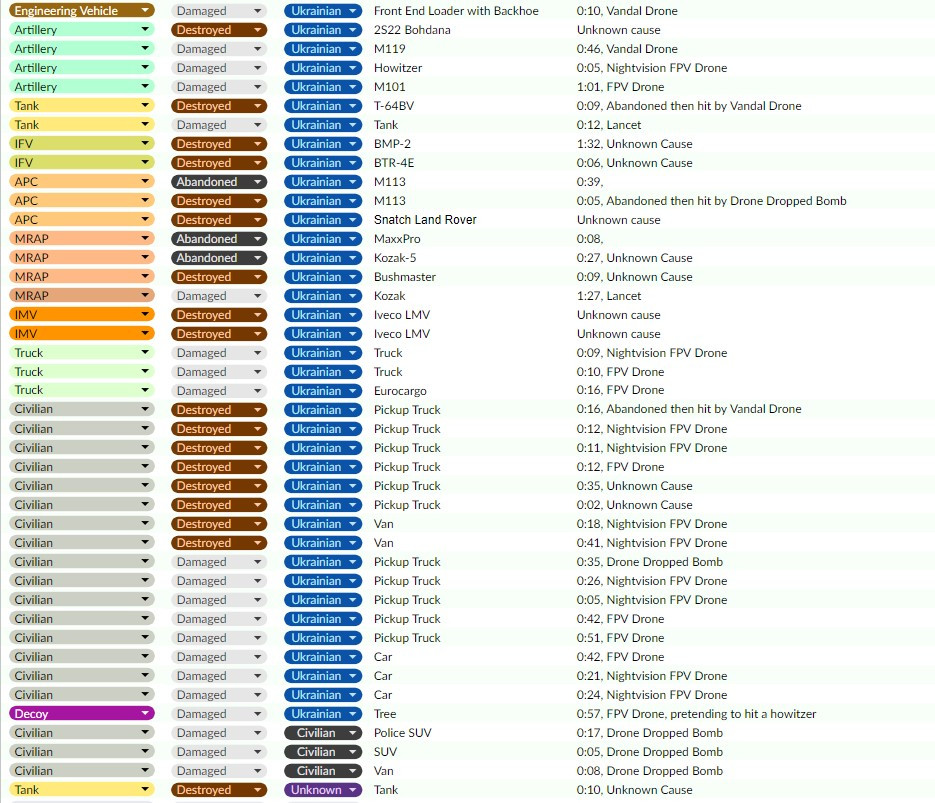Open type dropdown in 2S22 Bohdana row
This screenshot has width=935, height=803.
pyautogui.click(x=82, y=30)
